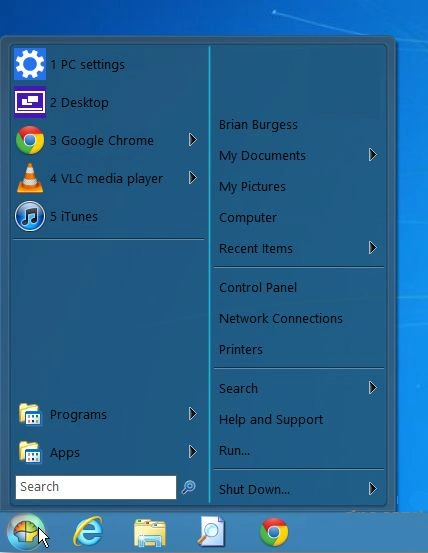Click the '1 PC settings' label
This screenshot has width=428, height=553.
point(87,65)
